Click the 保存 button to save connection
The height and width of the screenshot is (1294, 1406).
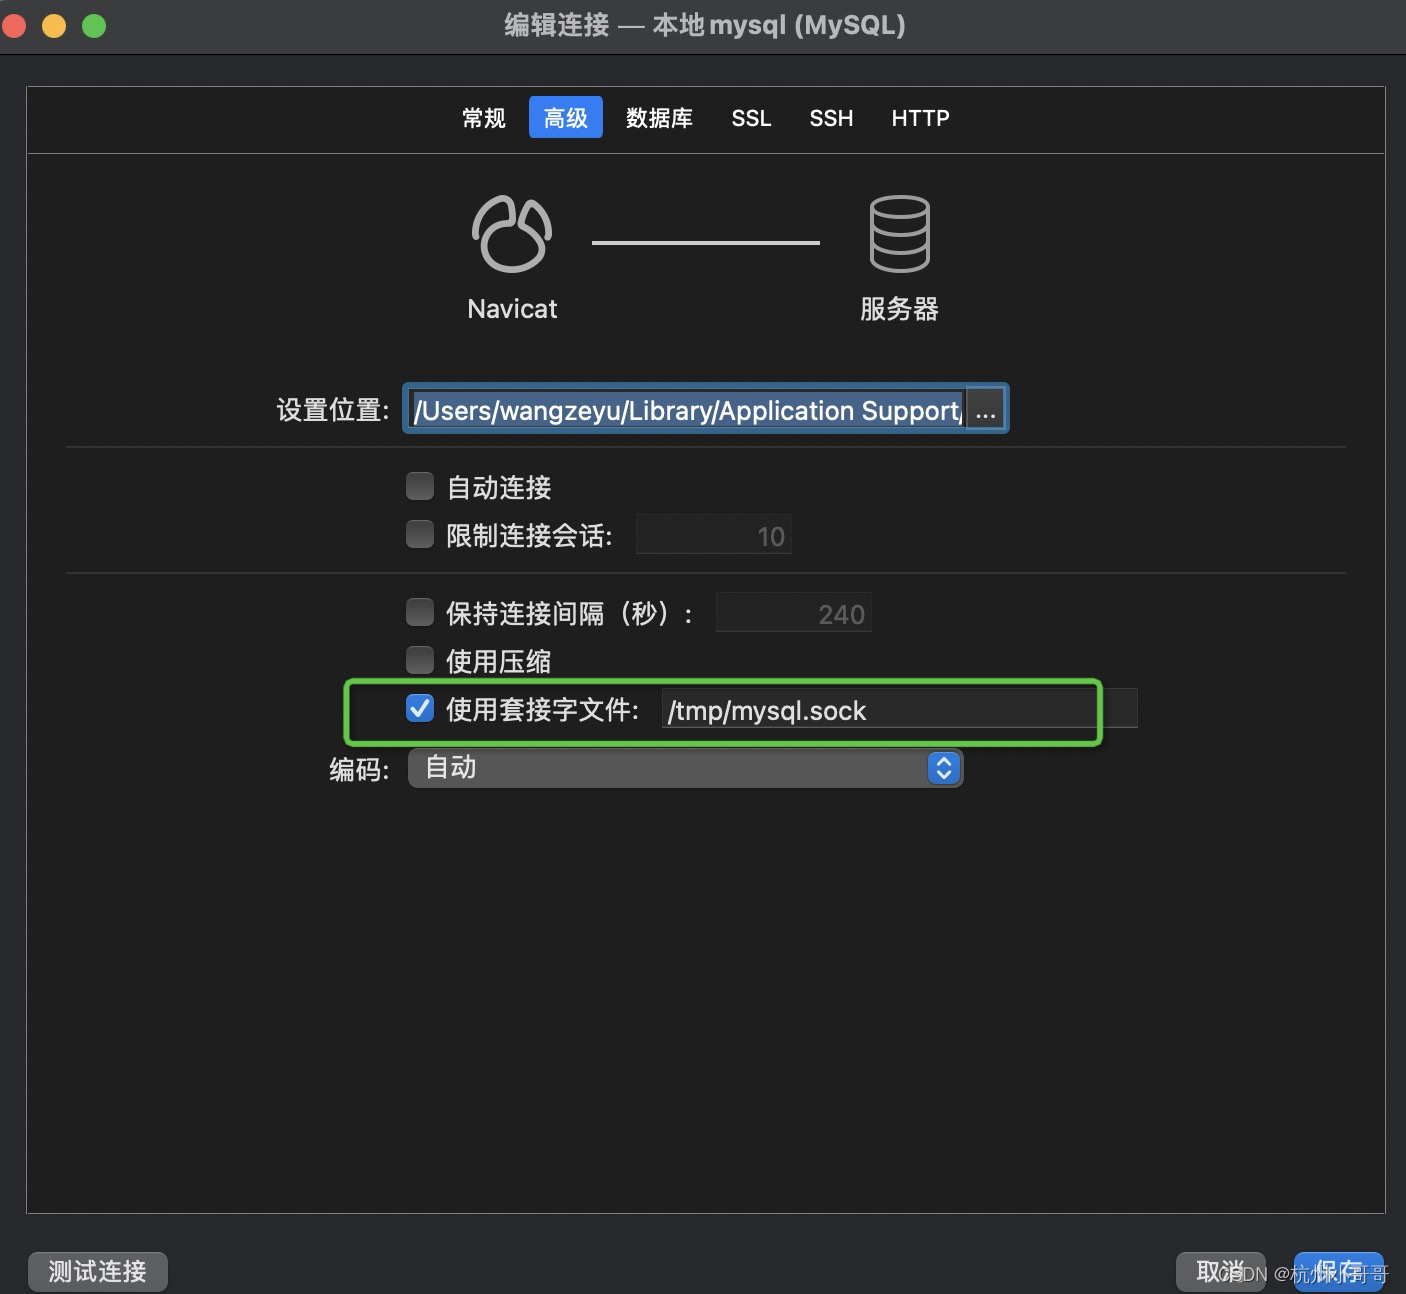tap(1339, 1271)
